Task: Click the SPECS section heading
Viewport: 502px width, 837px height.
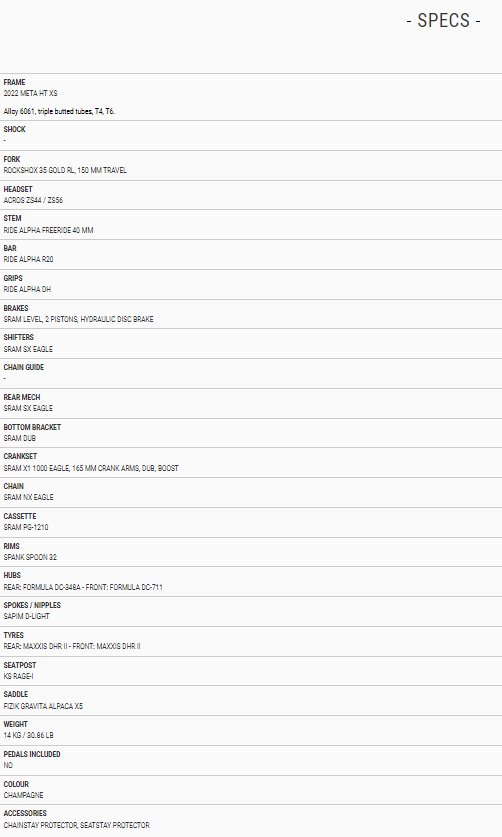Action: click(443, 20)
